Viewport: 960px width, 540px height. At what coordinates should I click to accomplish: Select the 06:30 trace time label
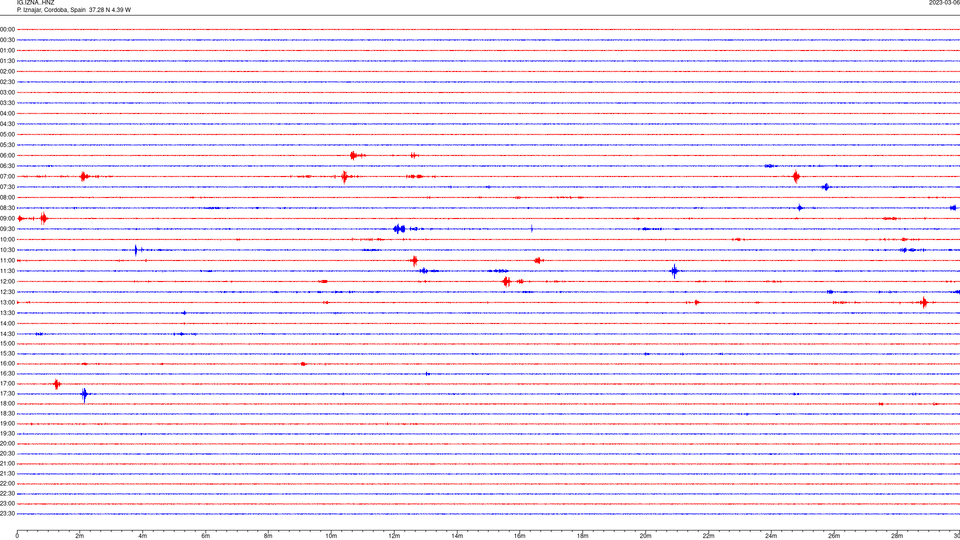pos(7,166)
